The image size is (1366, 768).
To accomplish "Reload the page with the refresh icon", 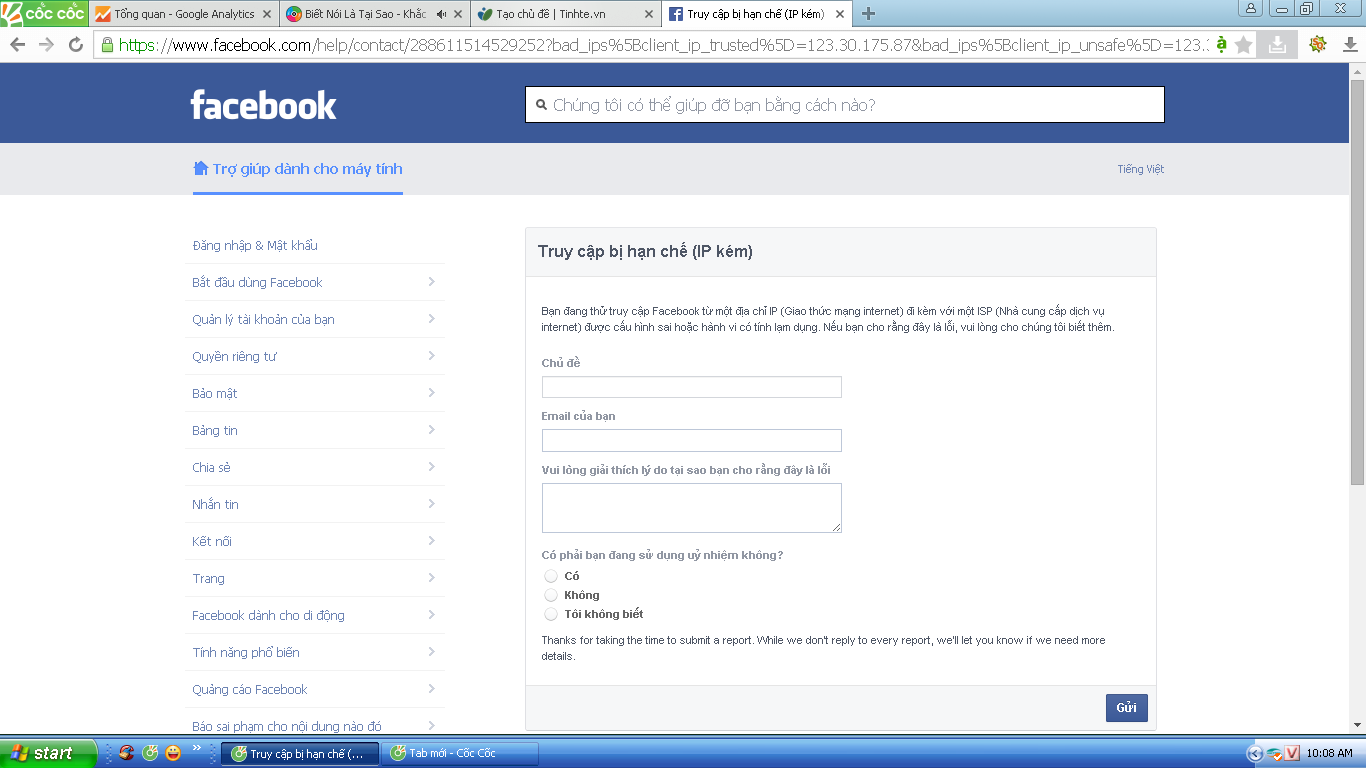I will click(75, 45).
